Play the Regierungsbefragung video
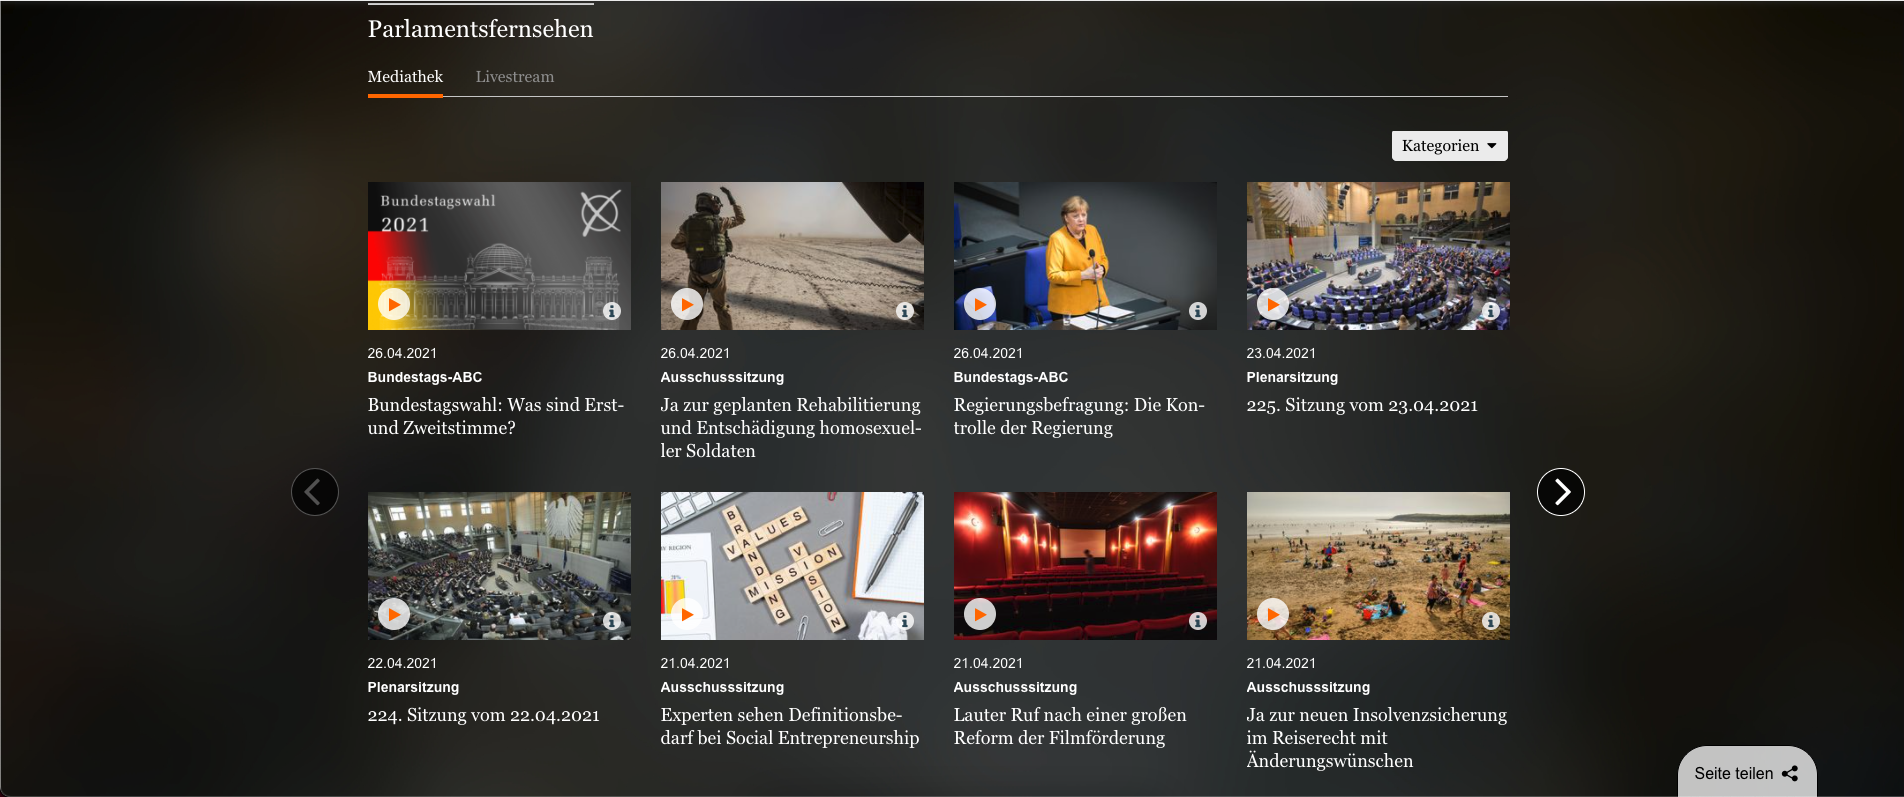This screenshot has width=1904, height=797. (980, 304)
